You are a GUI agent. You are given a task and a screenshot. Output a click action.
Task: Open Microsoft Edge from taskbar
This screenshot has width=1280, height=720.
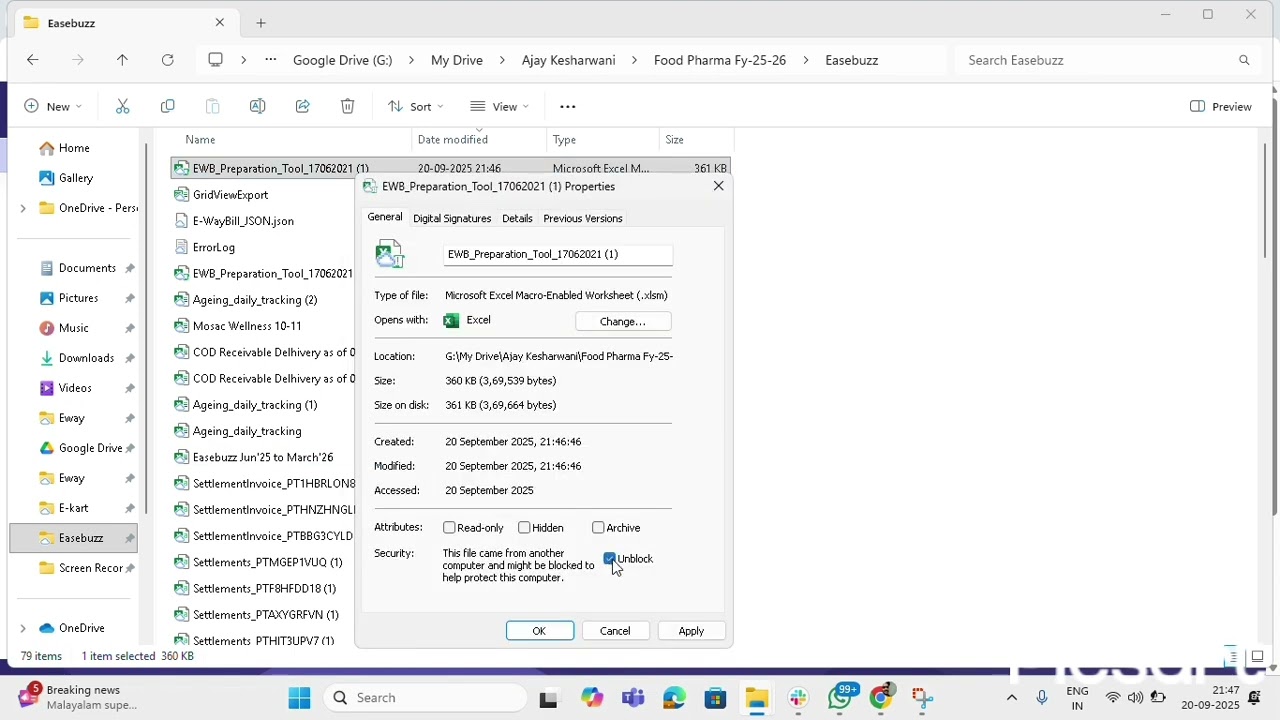[674, 698]
